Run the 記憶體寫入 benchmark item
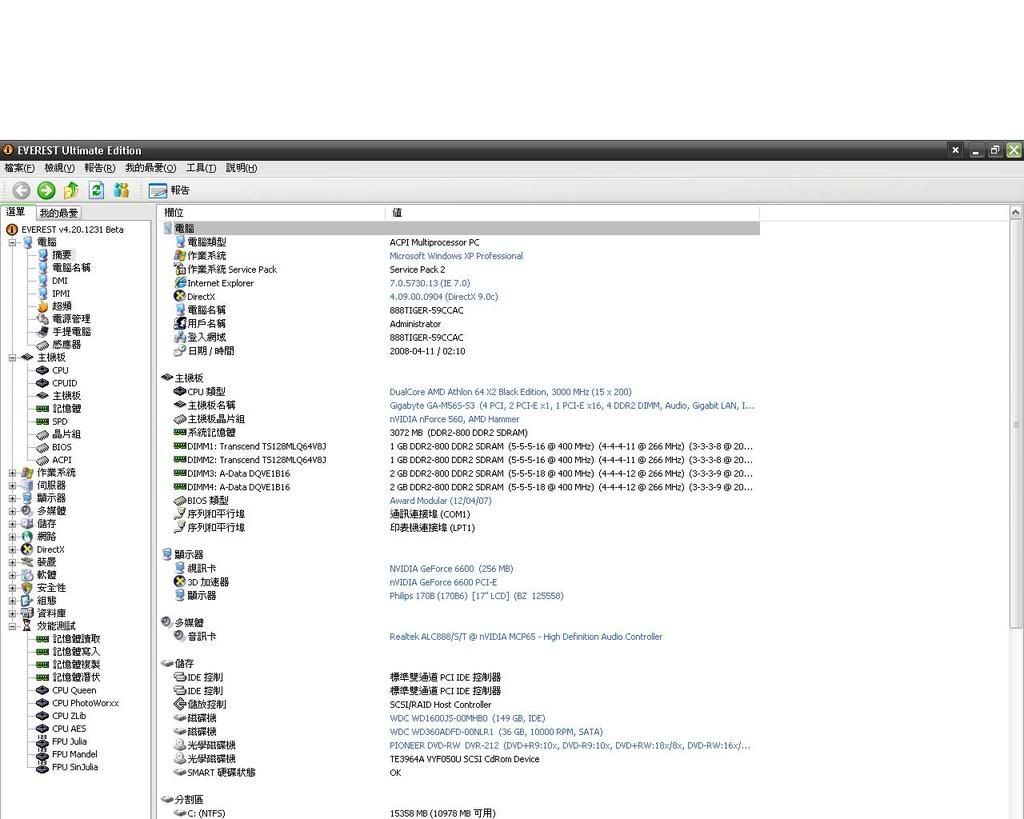This screenshot has width=1024, height=819. click(76, 652)
